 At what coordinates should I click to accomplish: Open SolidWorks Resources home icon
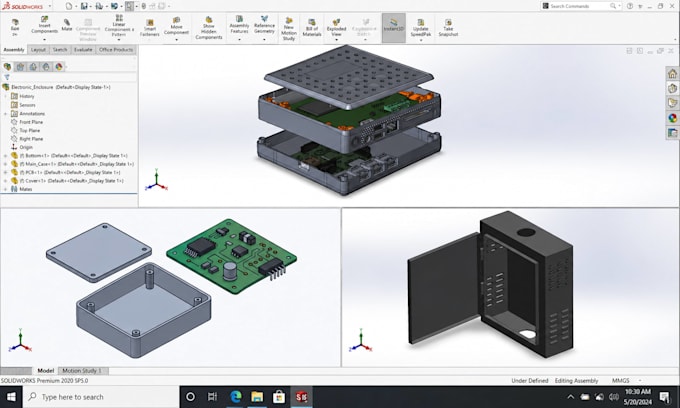point(672,74)
